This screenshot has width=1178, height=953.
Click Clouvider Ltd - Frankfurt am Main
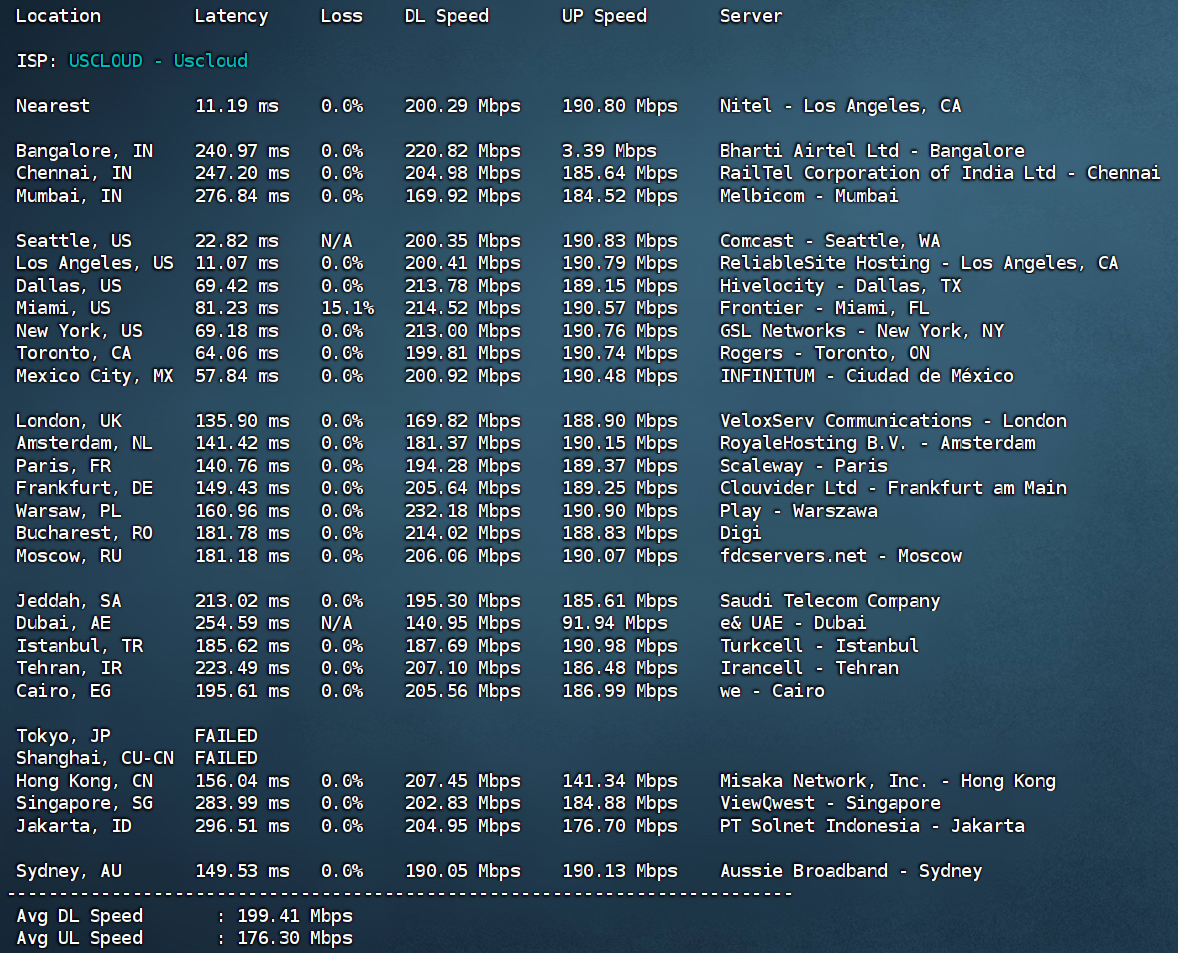click(893, 489)
